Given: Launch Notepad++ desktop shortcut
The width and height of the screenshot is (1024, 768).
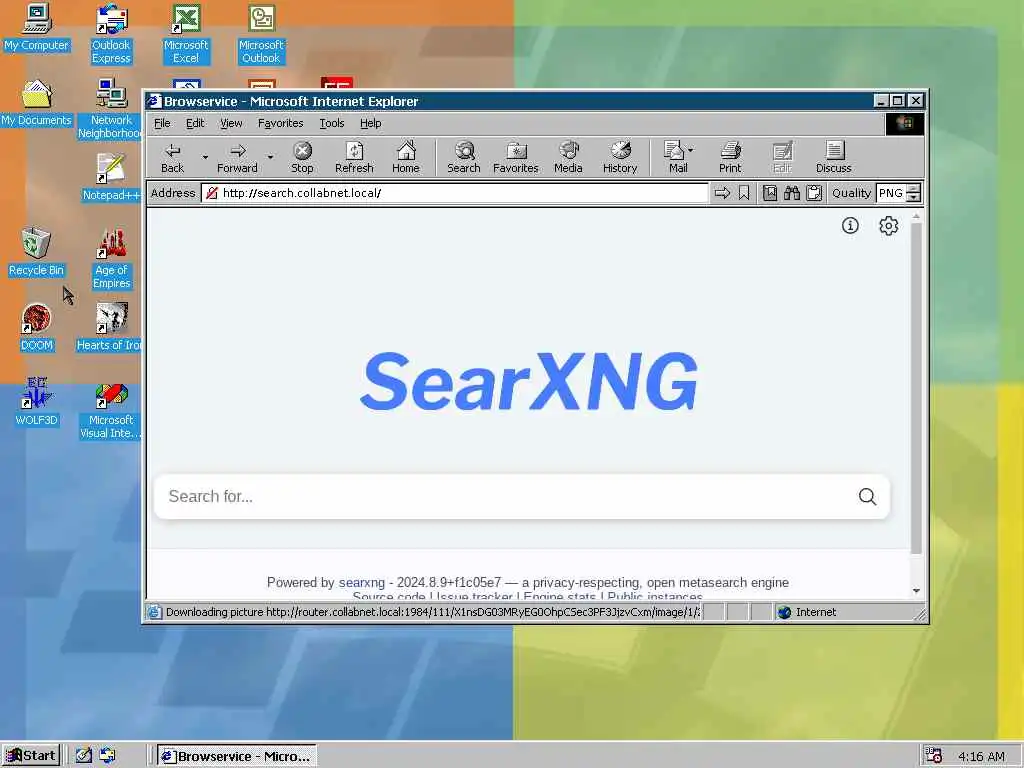Looking at the screenshot, I should pos(111,177).
